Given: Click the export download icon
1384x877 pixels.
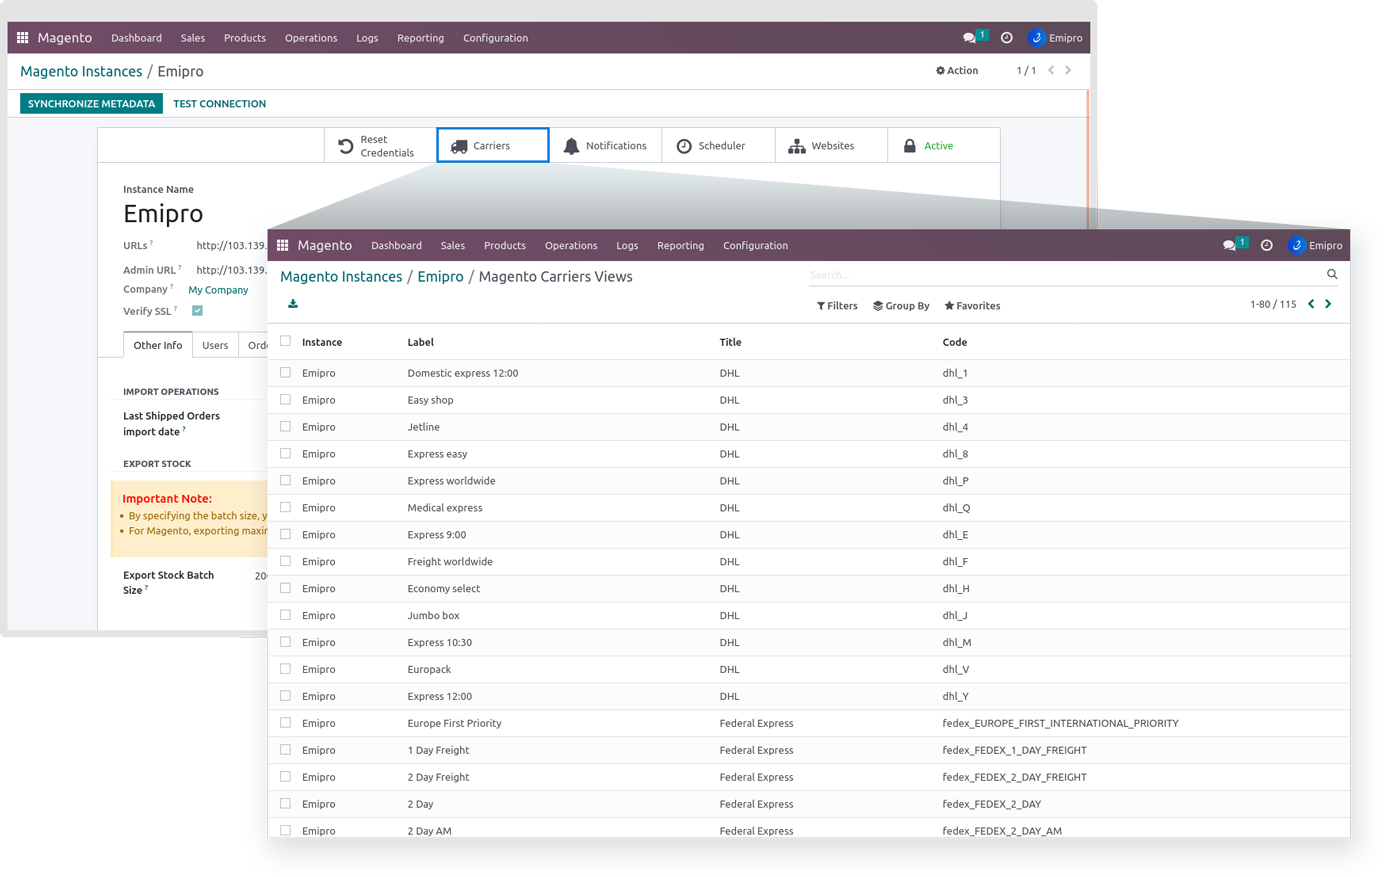Looking at the screenshot, I should [x=293, y=304].
